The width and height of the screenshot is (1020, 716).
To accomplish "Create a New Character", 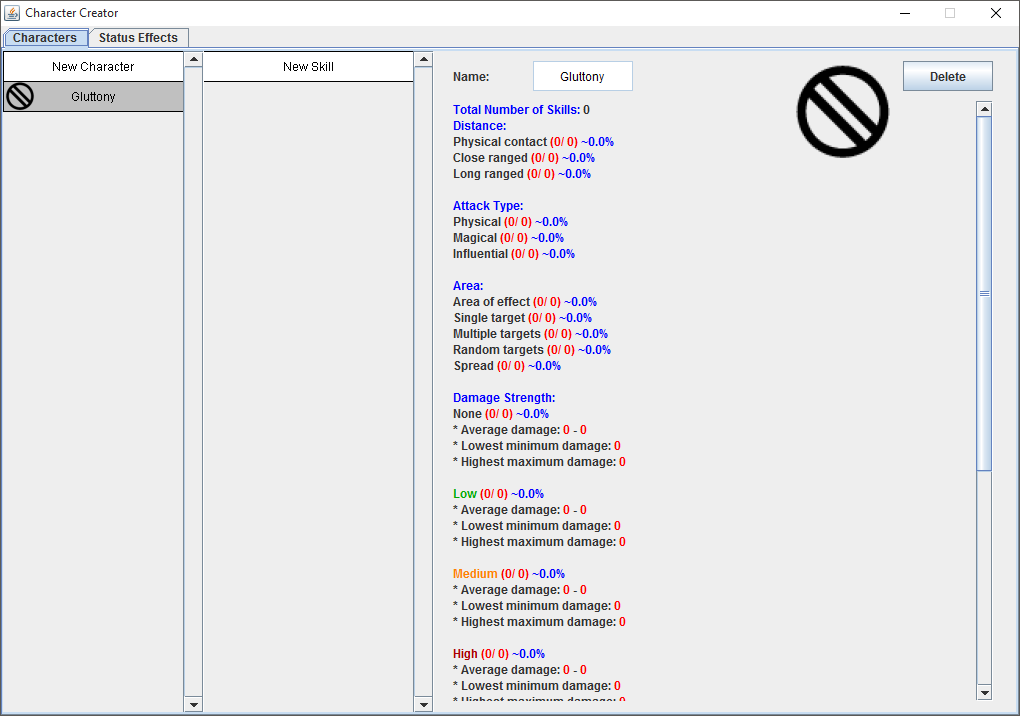I will point(93,66).
